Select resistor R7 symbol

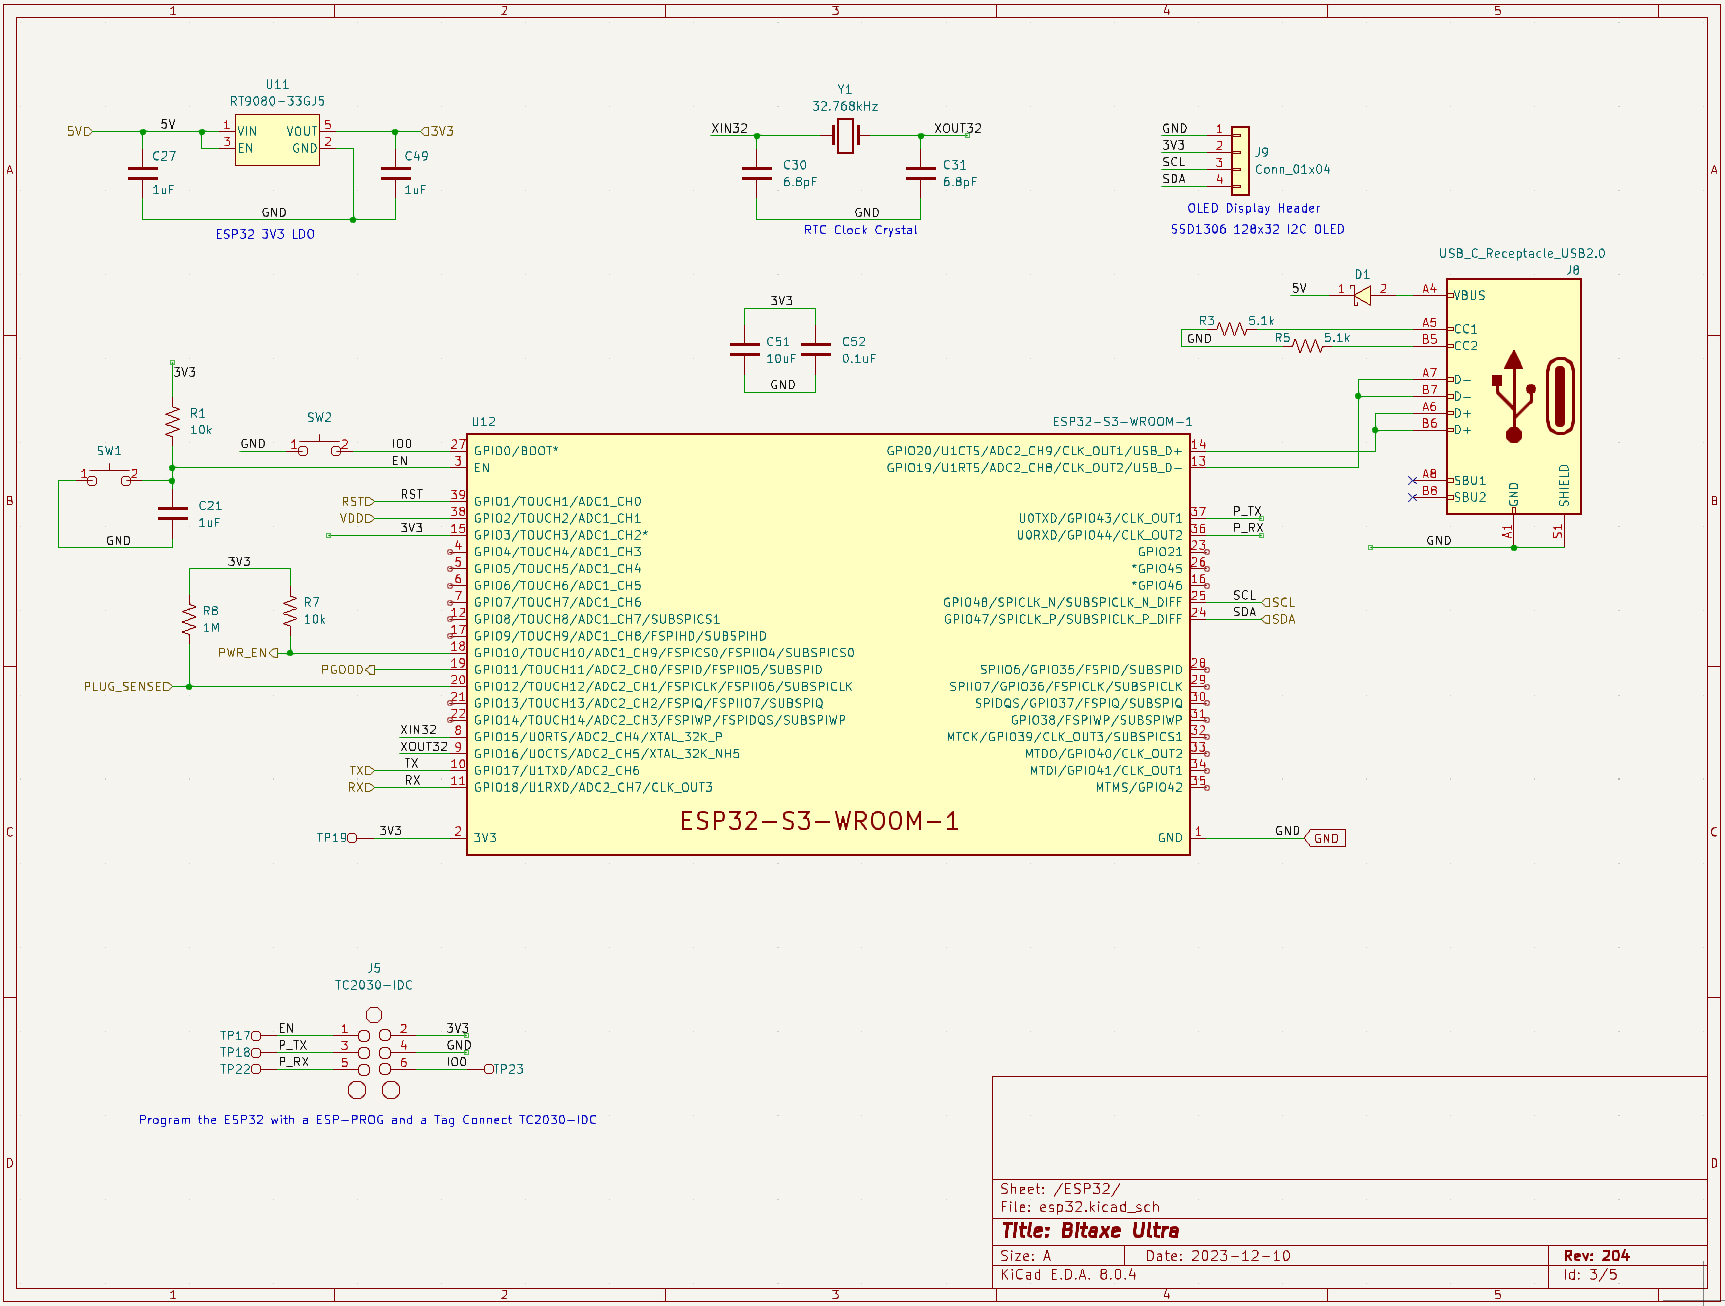[x=290, y=610]
